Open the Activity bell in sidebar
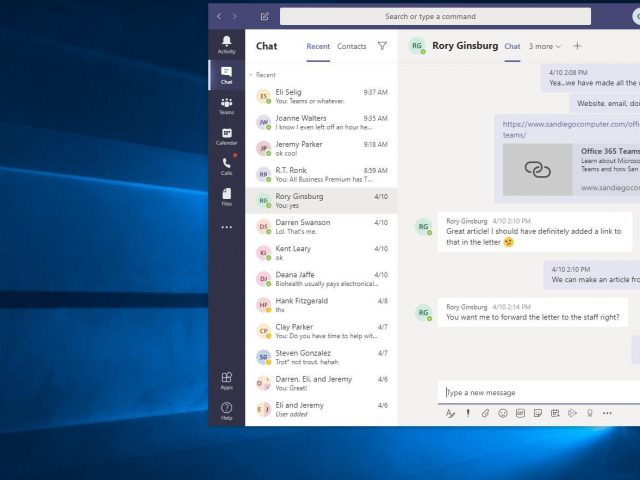 tap(227, 44)
